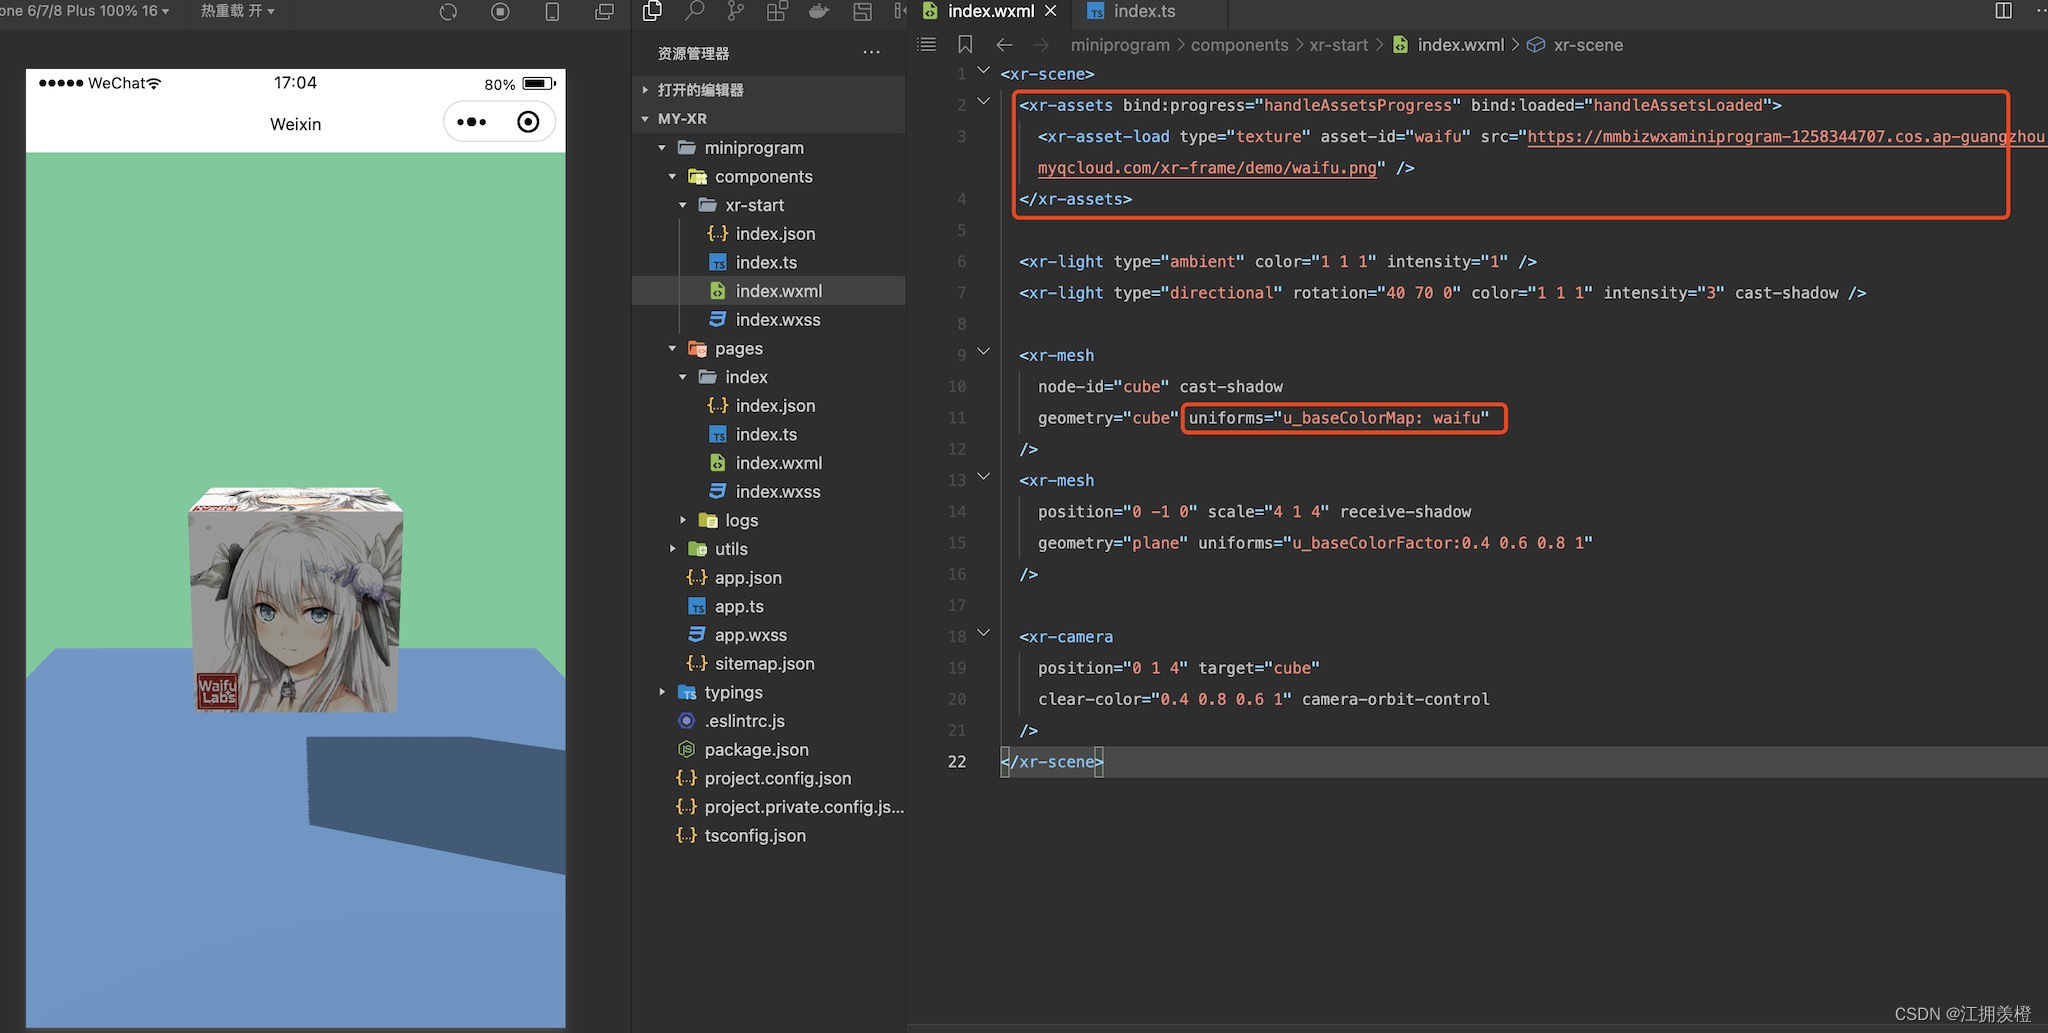The width and height of the screenshot is (2048, 1033).
Task: Fold the xr-assets block at line 2
Action: 983,101
